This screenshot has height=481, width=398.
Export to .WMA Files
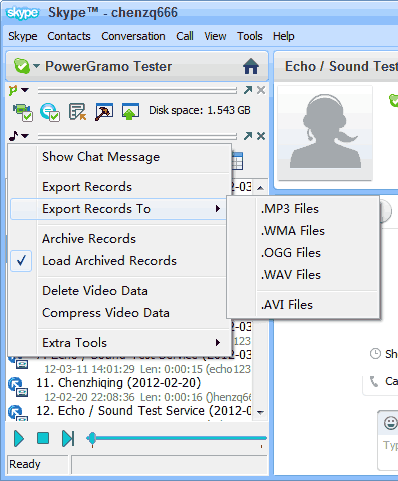point(303,231)
